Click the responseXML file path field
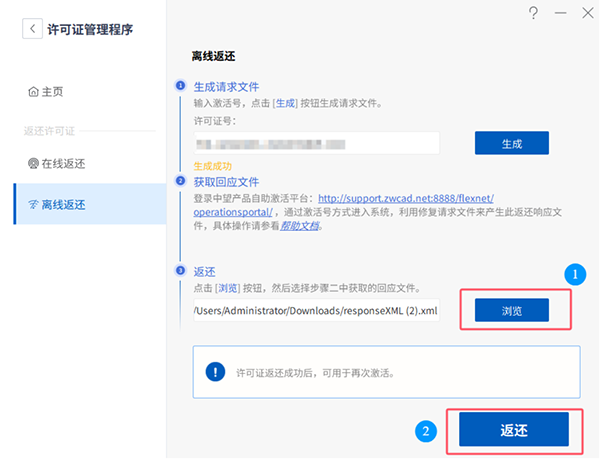Viewport: 600px width, 462px height. pyautogui.click(x=316, y=310)
